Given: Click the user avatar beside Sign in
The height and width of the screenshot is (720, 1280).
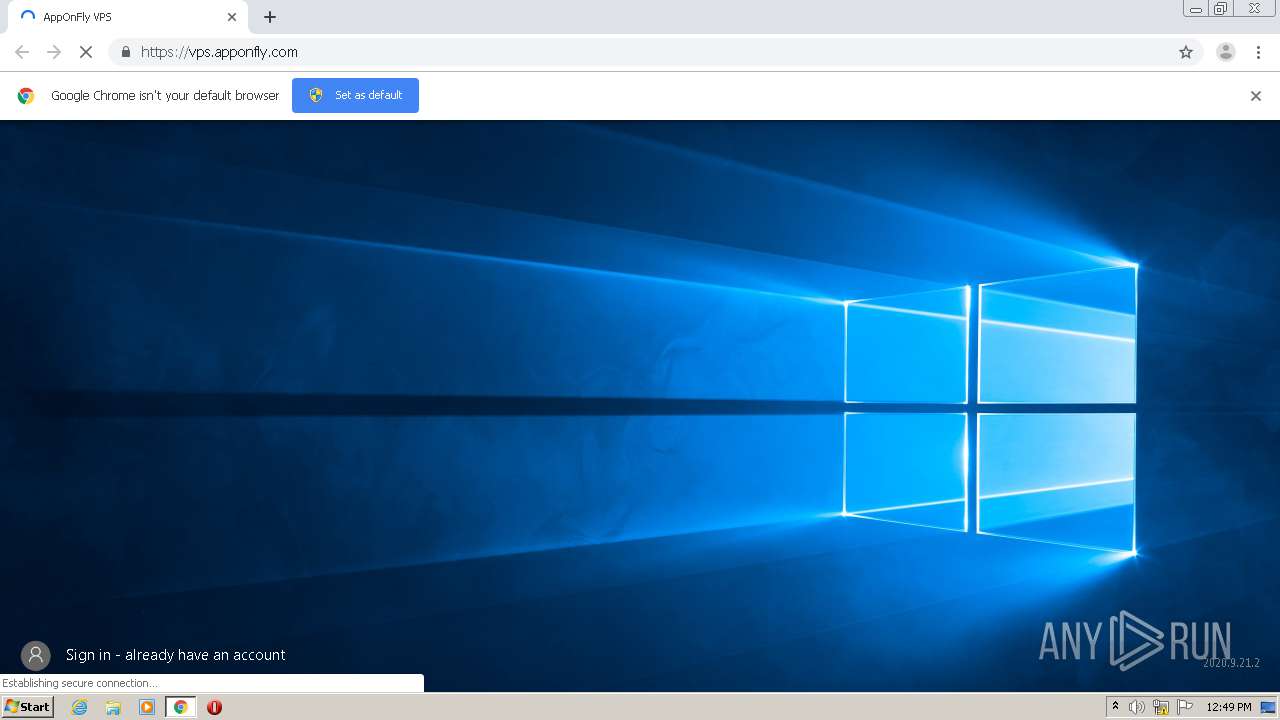Looking at the screenshot, I should point(36,655).
